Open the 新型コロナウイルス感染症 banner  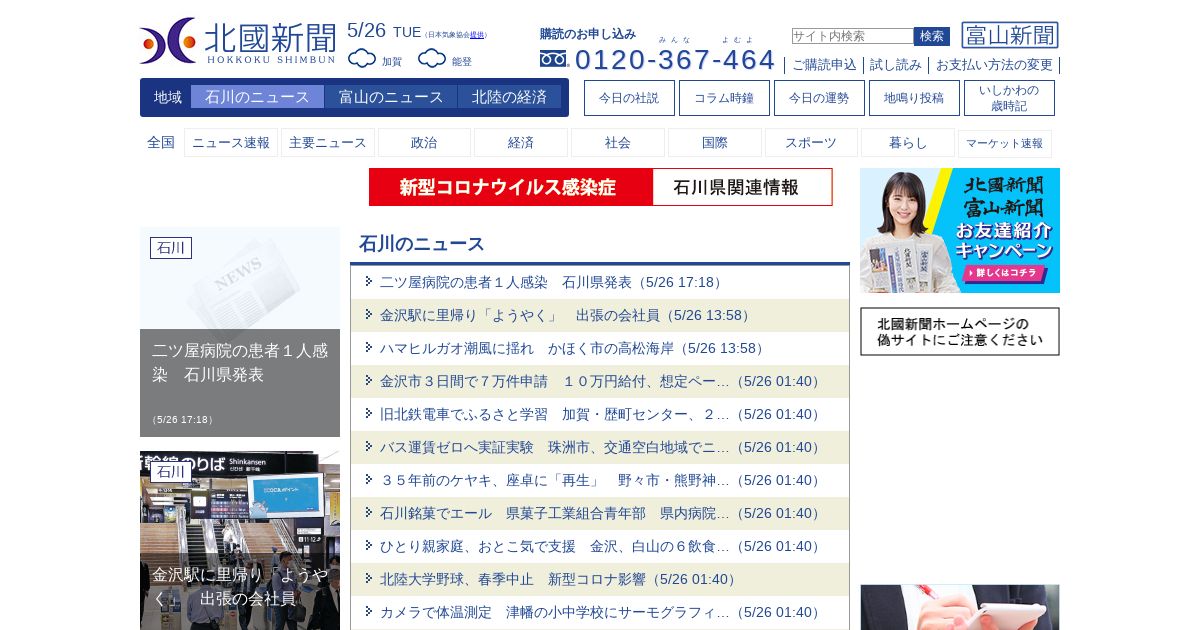pyautogui.click(x=600, y=187)
